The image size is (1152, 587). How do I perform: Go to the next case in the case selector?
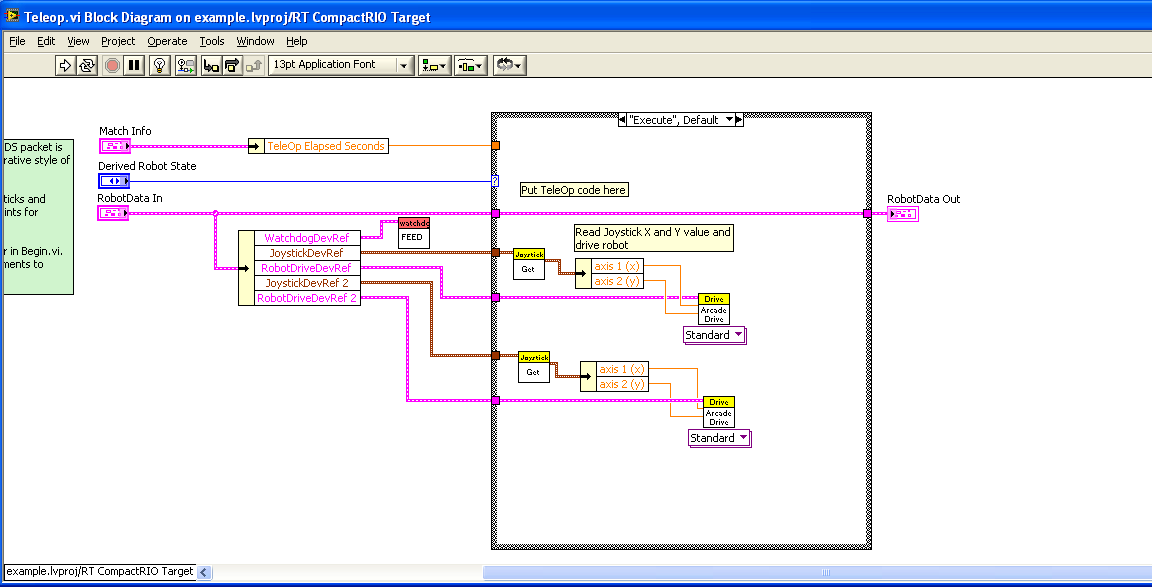click(x=739, y=120)
